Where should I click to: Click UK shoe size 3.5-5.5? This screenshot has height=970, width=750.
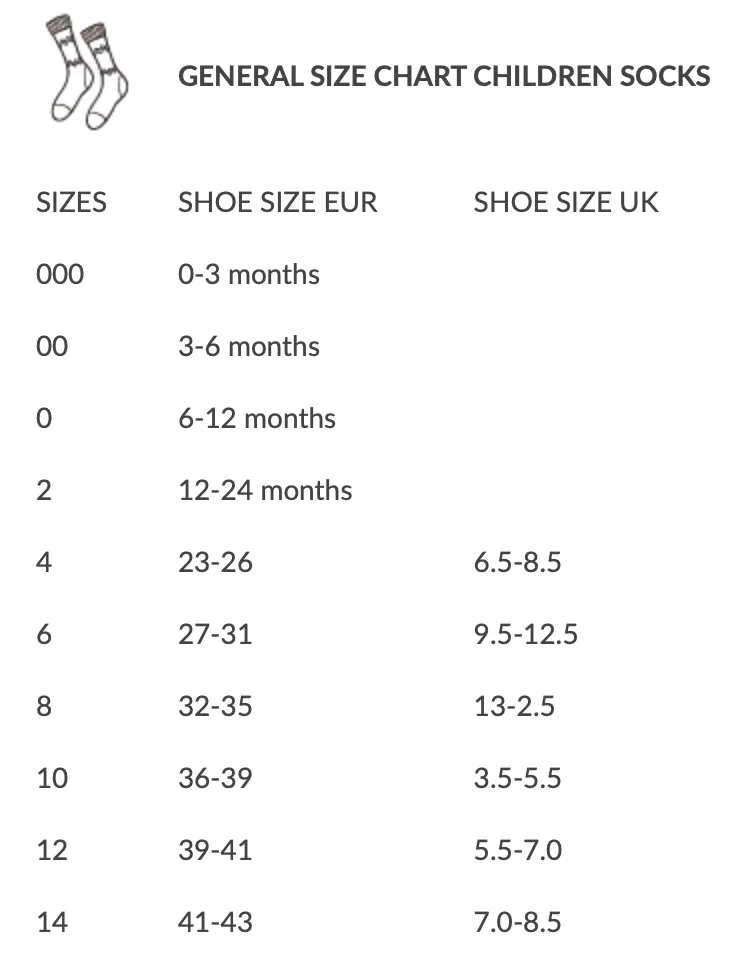tap(518, 778)
